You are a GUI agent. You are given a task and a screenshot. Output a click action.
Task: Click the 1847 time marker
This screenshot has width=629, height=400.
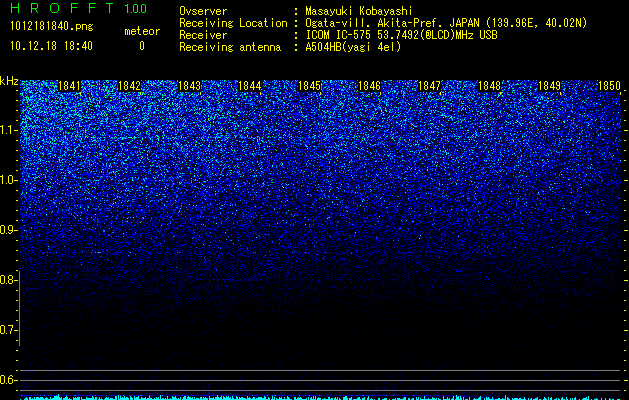[x=429, y=86]
